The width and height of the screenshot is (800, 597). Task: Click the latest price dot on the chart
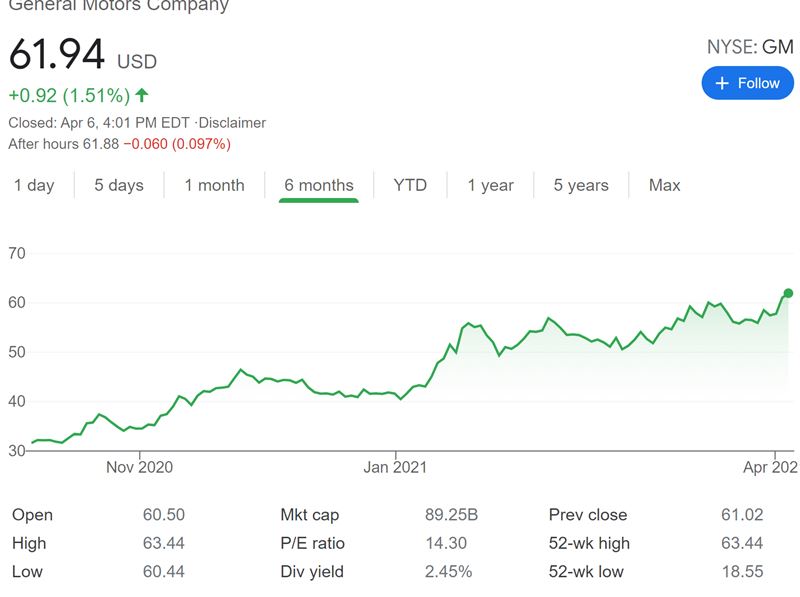tap(788, 293)
